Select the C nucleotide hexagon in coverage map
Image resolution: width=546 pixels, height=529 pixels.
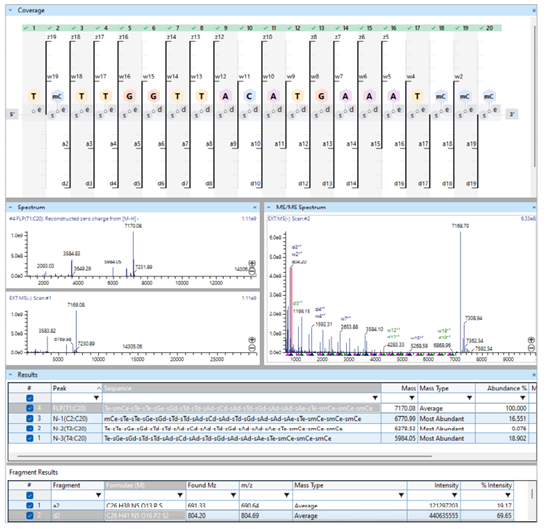[249, 96]
